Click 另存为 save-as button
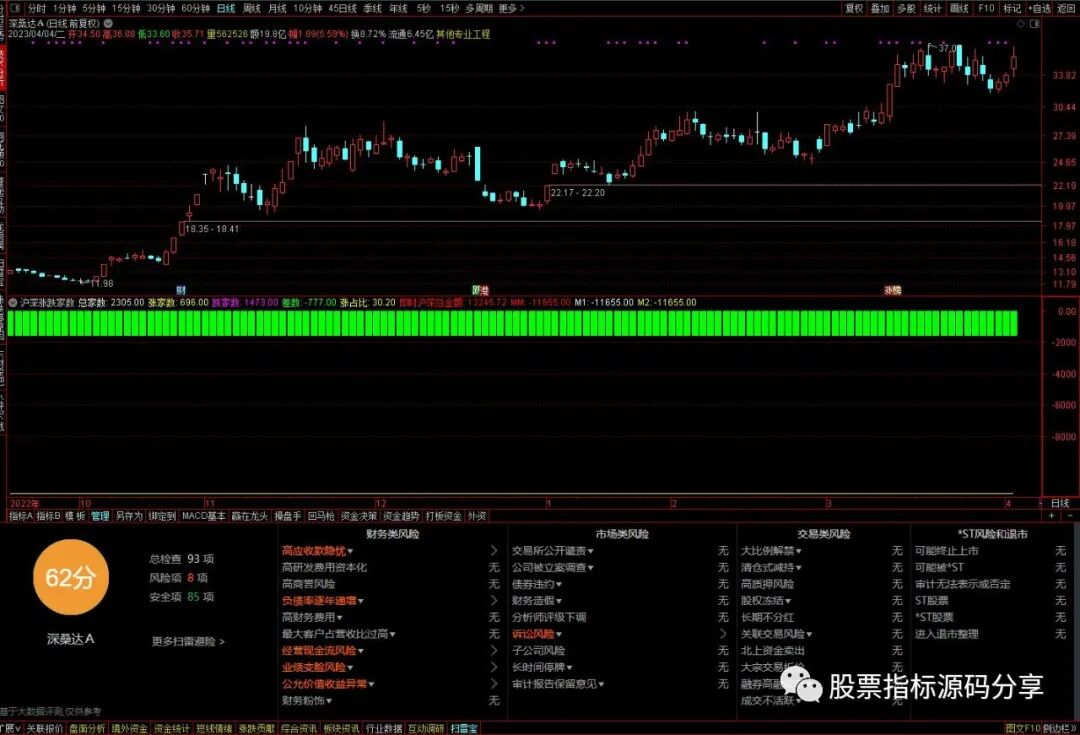The image size is (1080, 735). [129, 516]
